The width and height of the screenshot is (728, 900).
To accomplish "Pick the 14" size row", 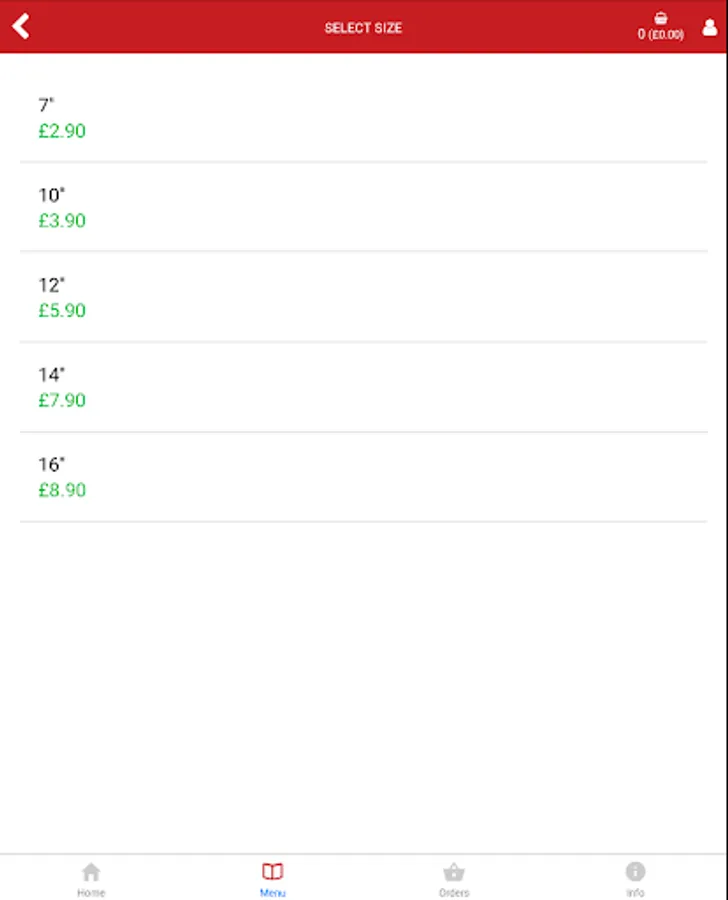I will point(363,387).
